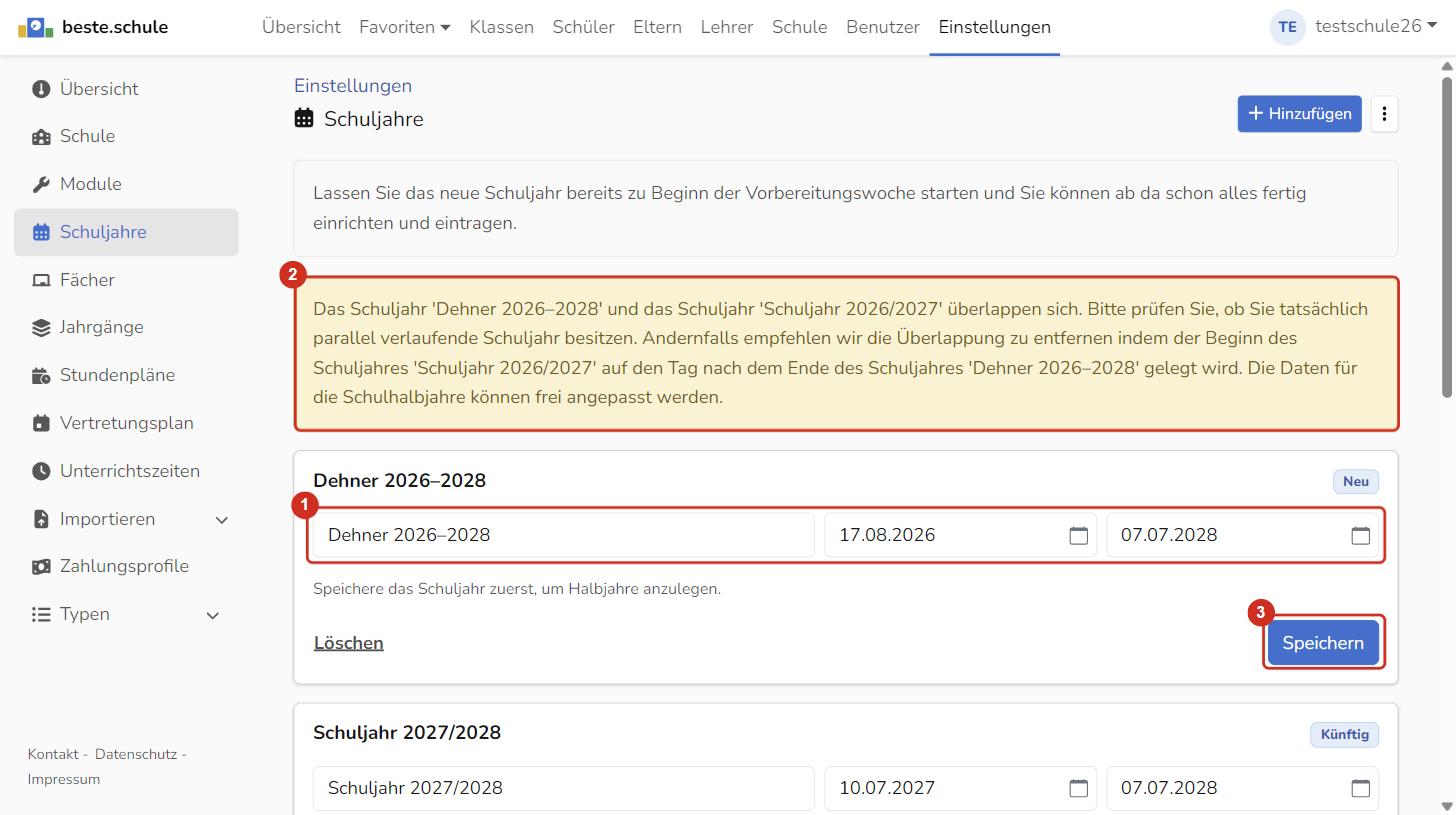Open the three-dot more options menu
This screenshot has width=1456, height=815.
pyautogui.click(x=1384, y=114)
